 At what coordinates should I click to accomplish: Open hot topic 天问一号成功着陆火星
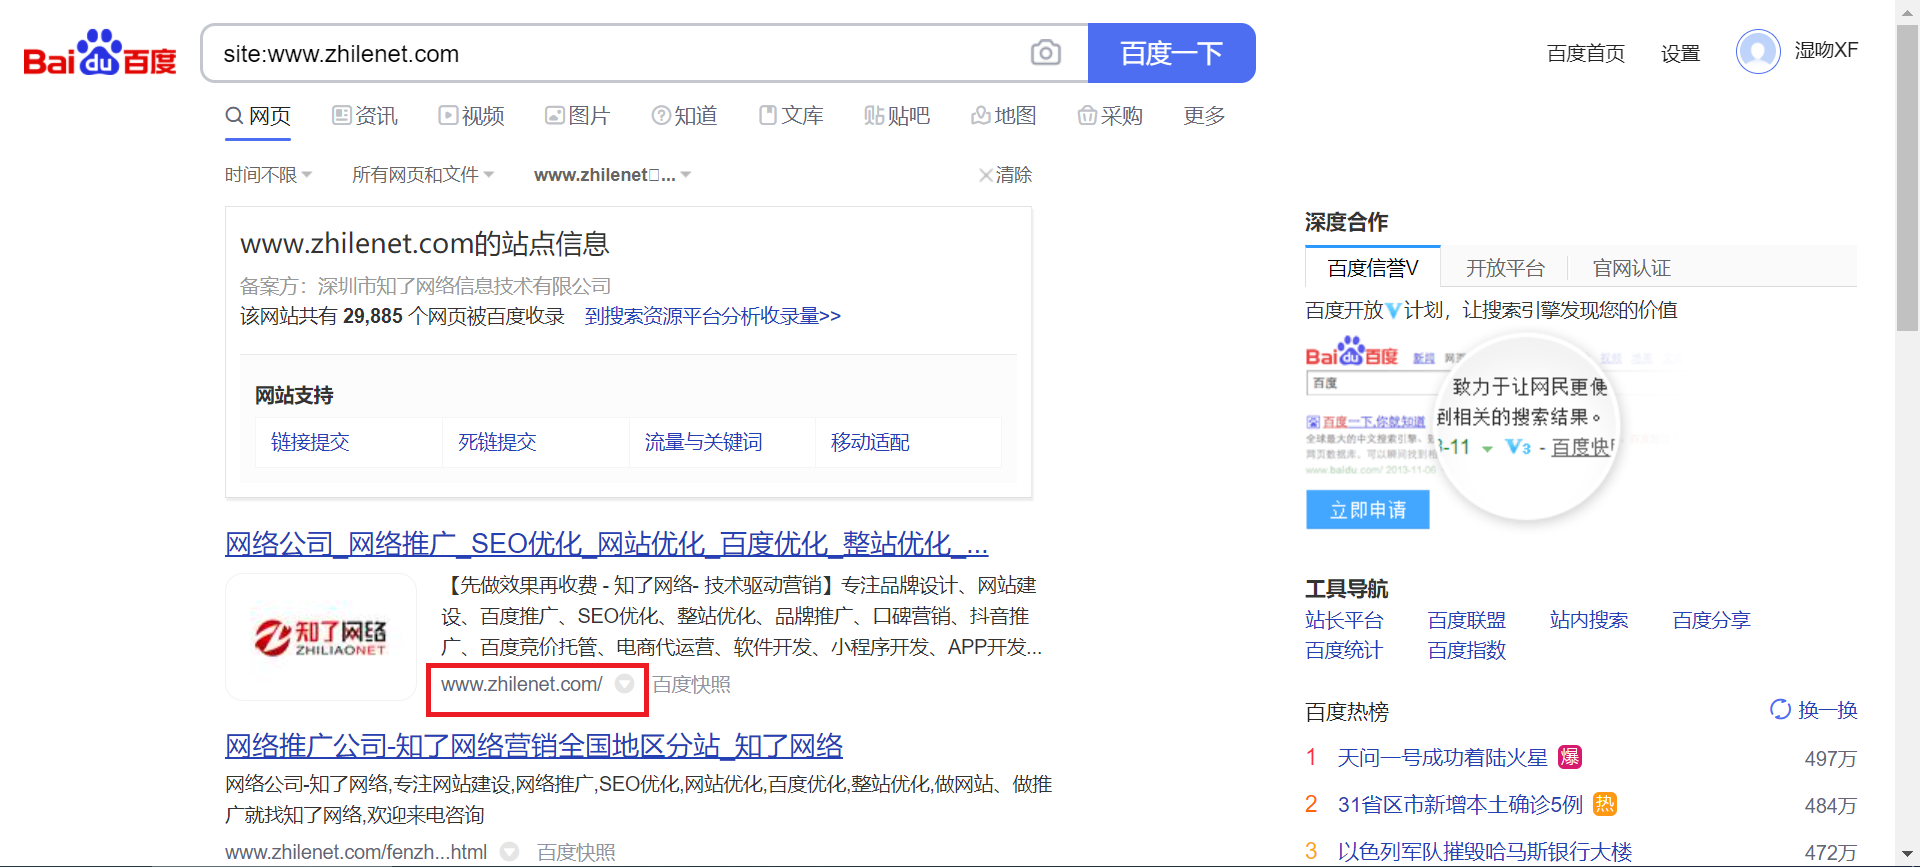1443,758
